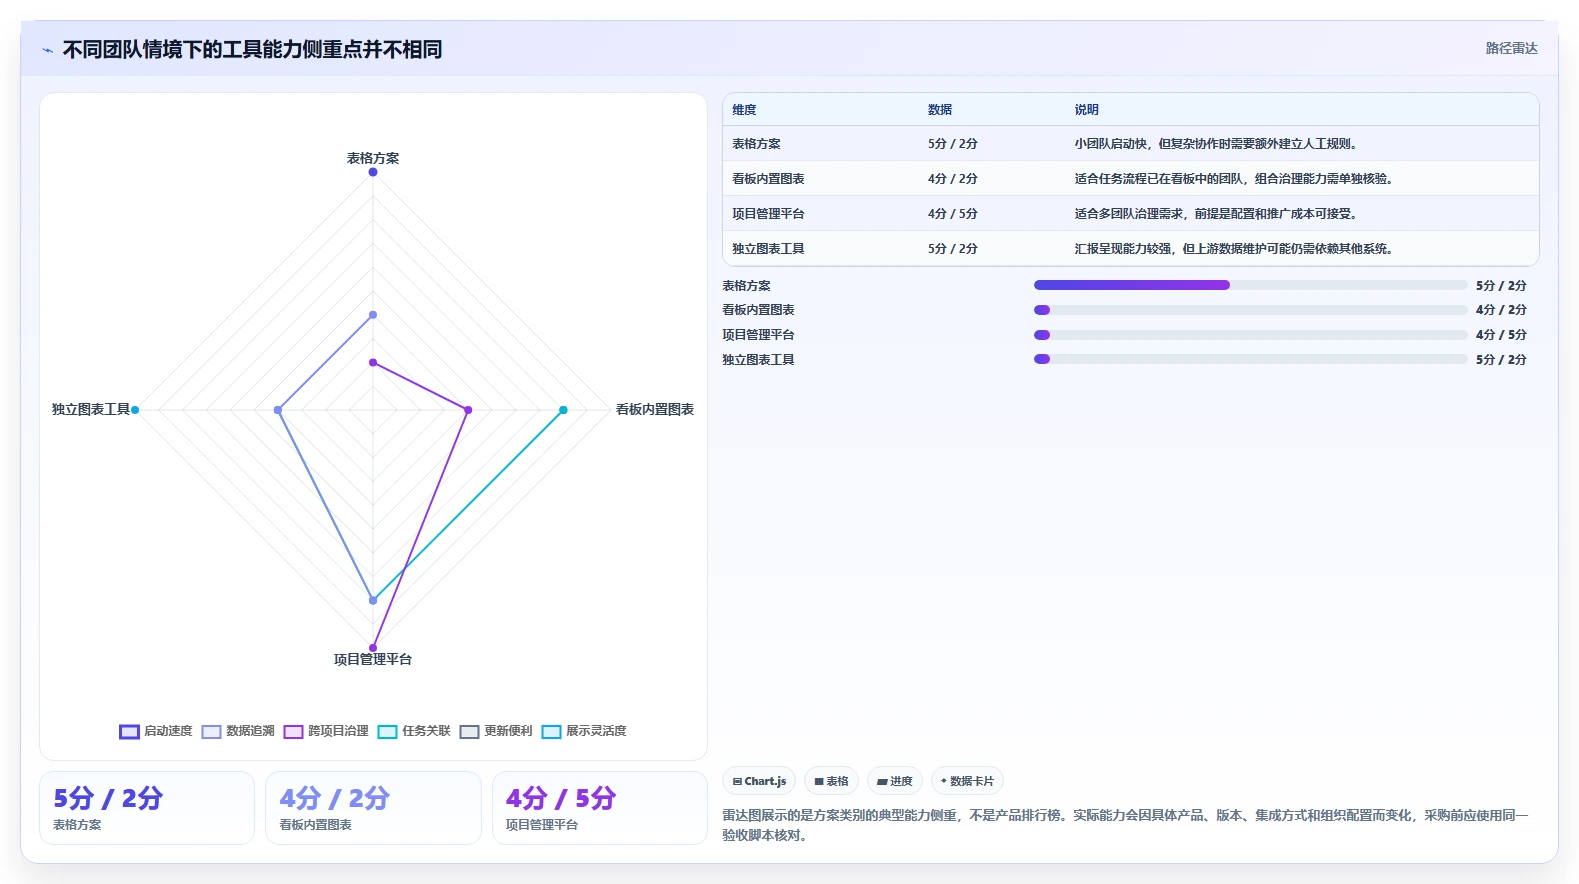The height and width of the screenshot is (884, 1579).
Task: Click the 进度 tag chip
Action: click(895, 781)
